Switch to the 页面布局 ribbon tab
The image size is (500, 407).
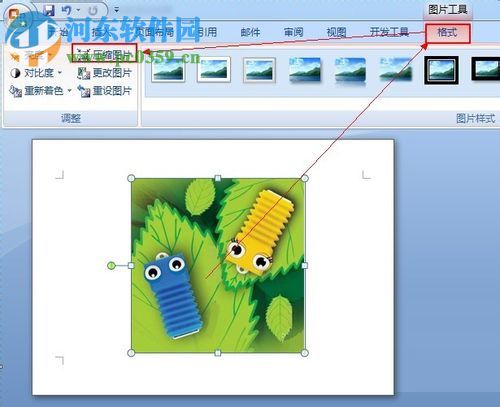click(155, 32)
